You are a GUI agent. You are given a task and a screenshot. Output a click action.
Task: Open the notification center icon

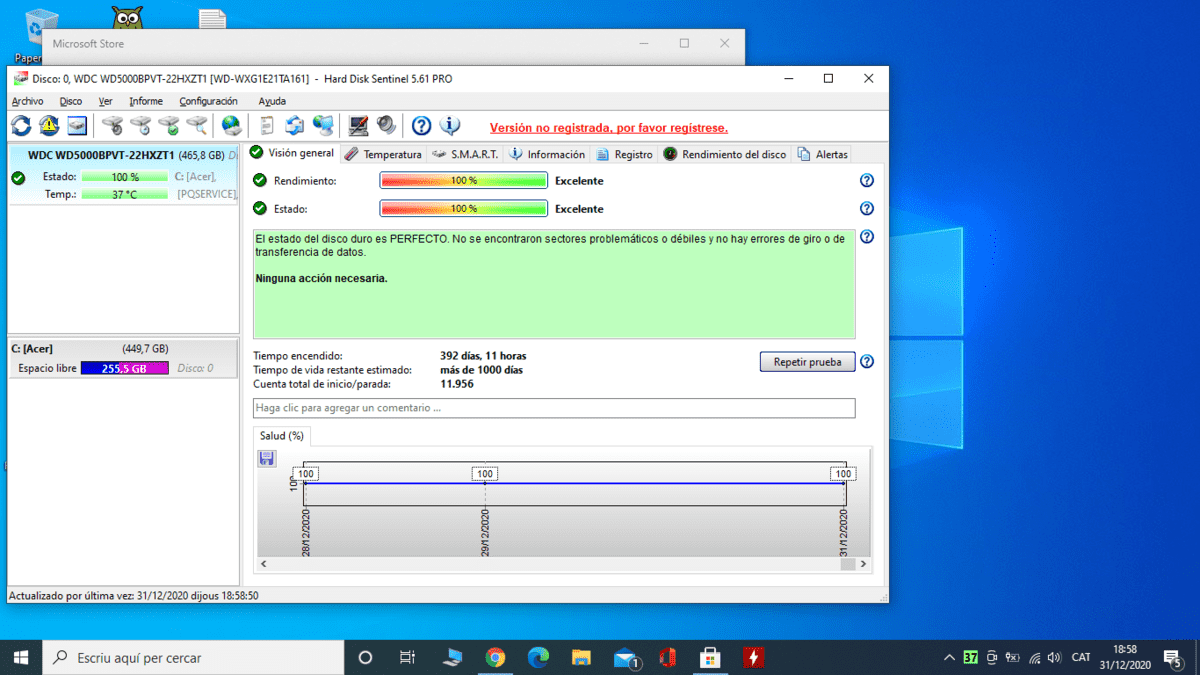click(1175, 657)
